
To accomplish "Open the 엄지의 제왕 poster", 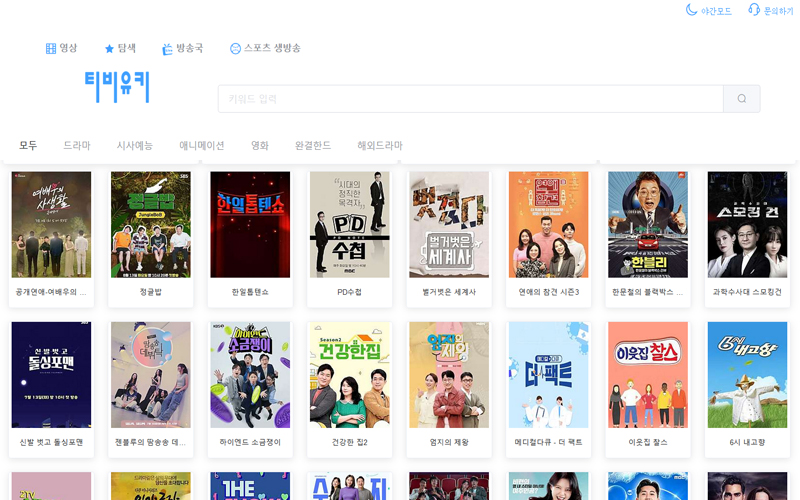I will coord(449,374).
